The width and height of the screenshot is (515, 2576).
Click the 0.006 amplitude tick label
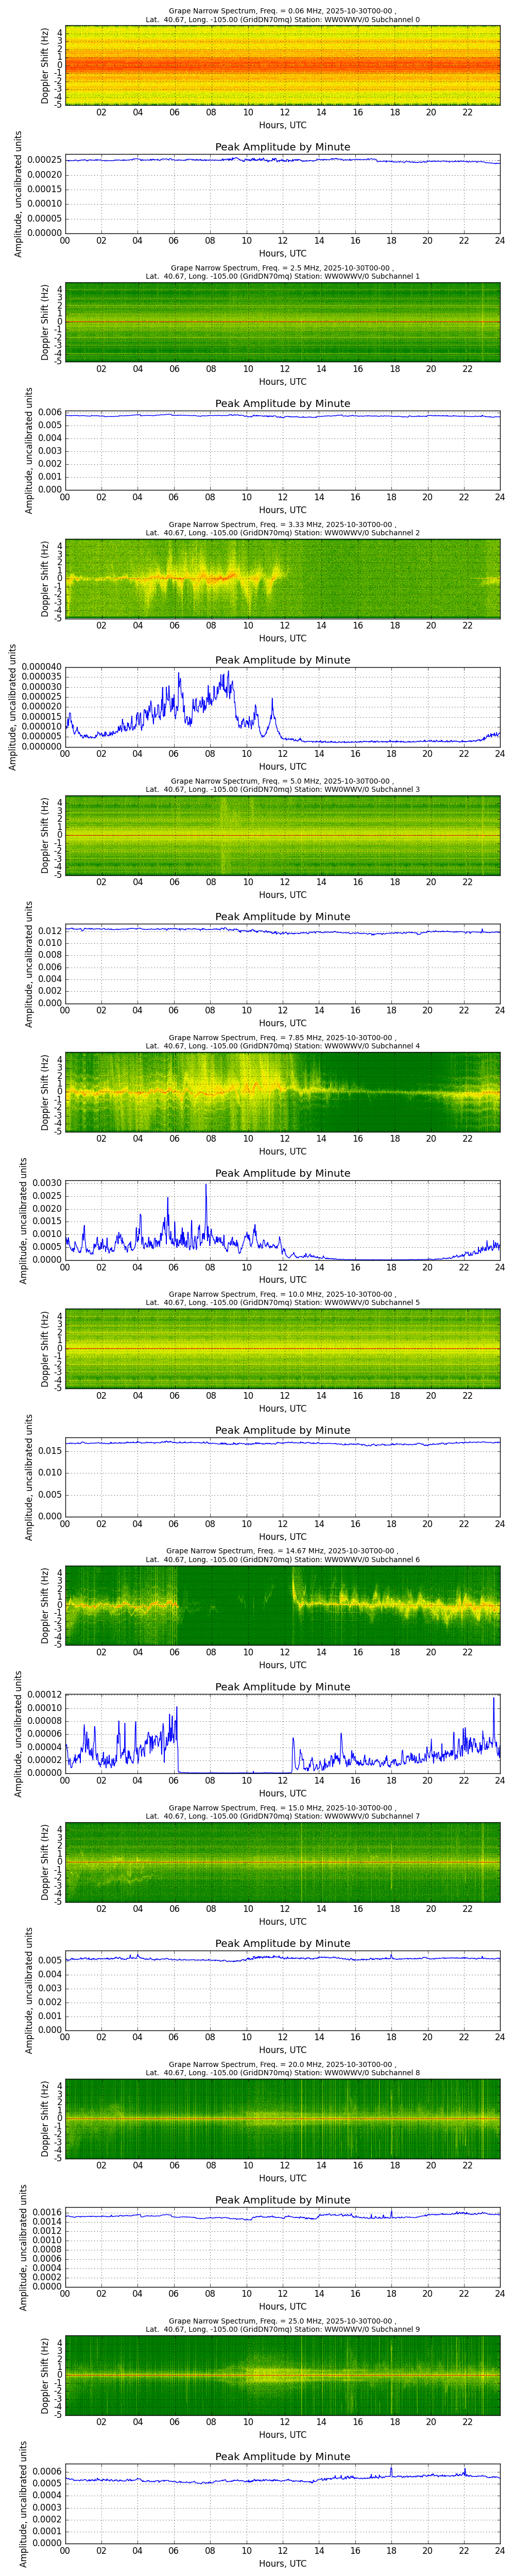point(49,412)
